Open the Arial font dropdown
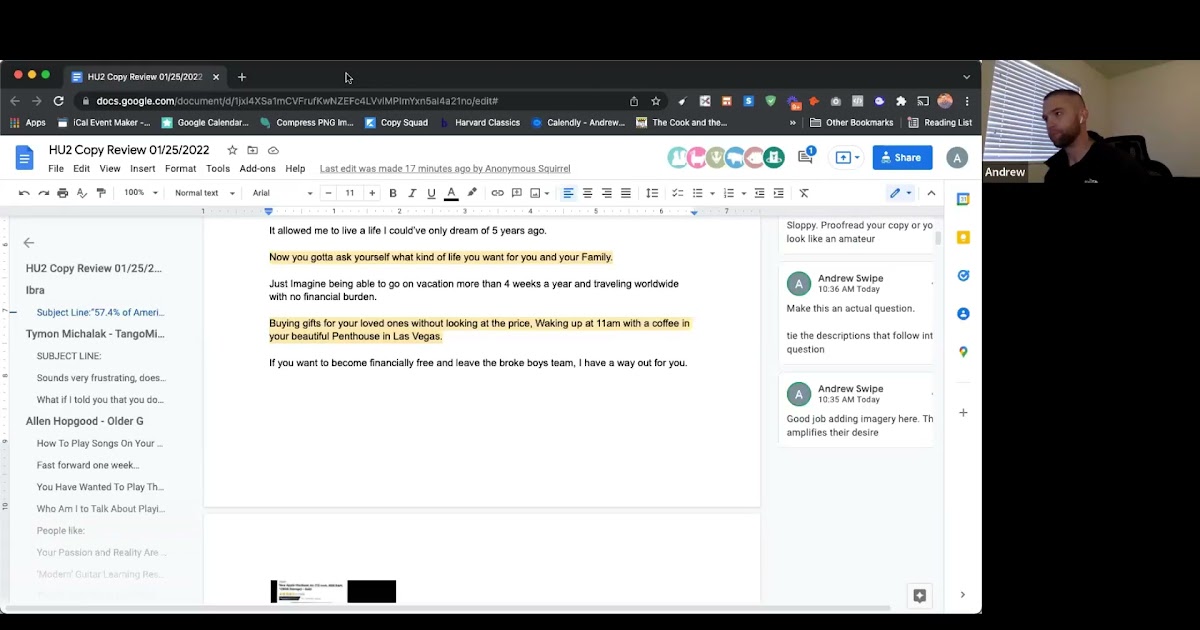The width and height of the screenshot is (1200, 630). point(282,193)
